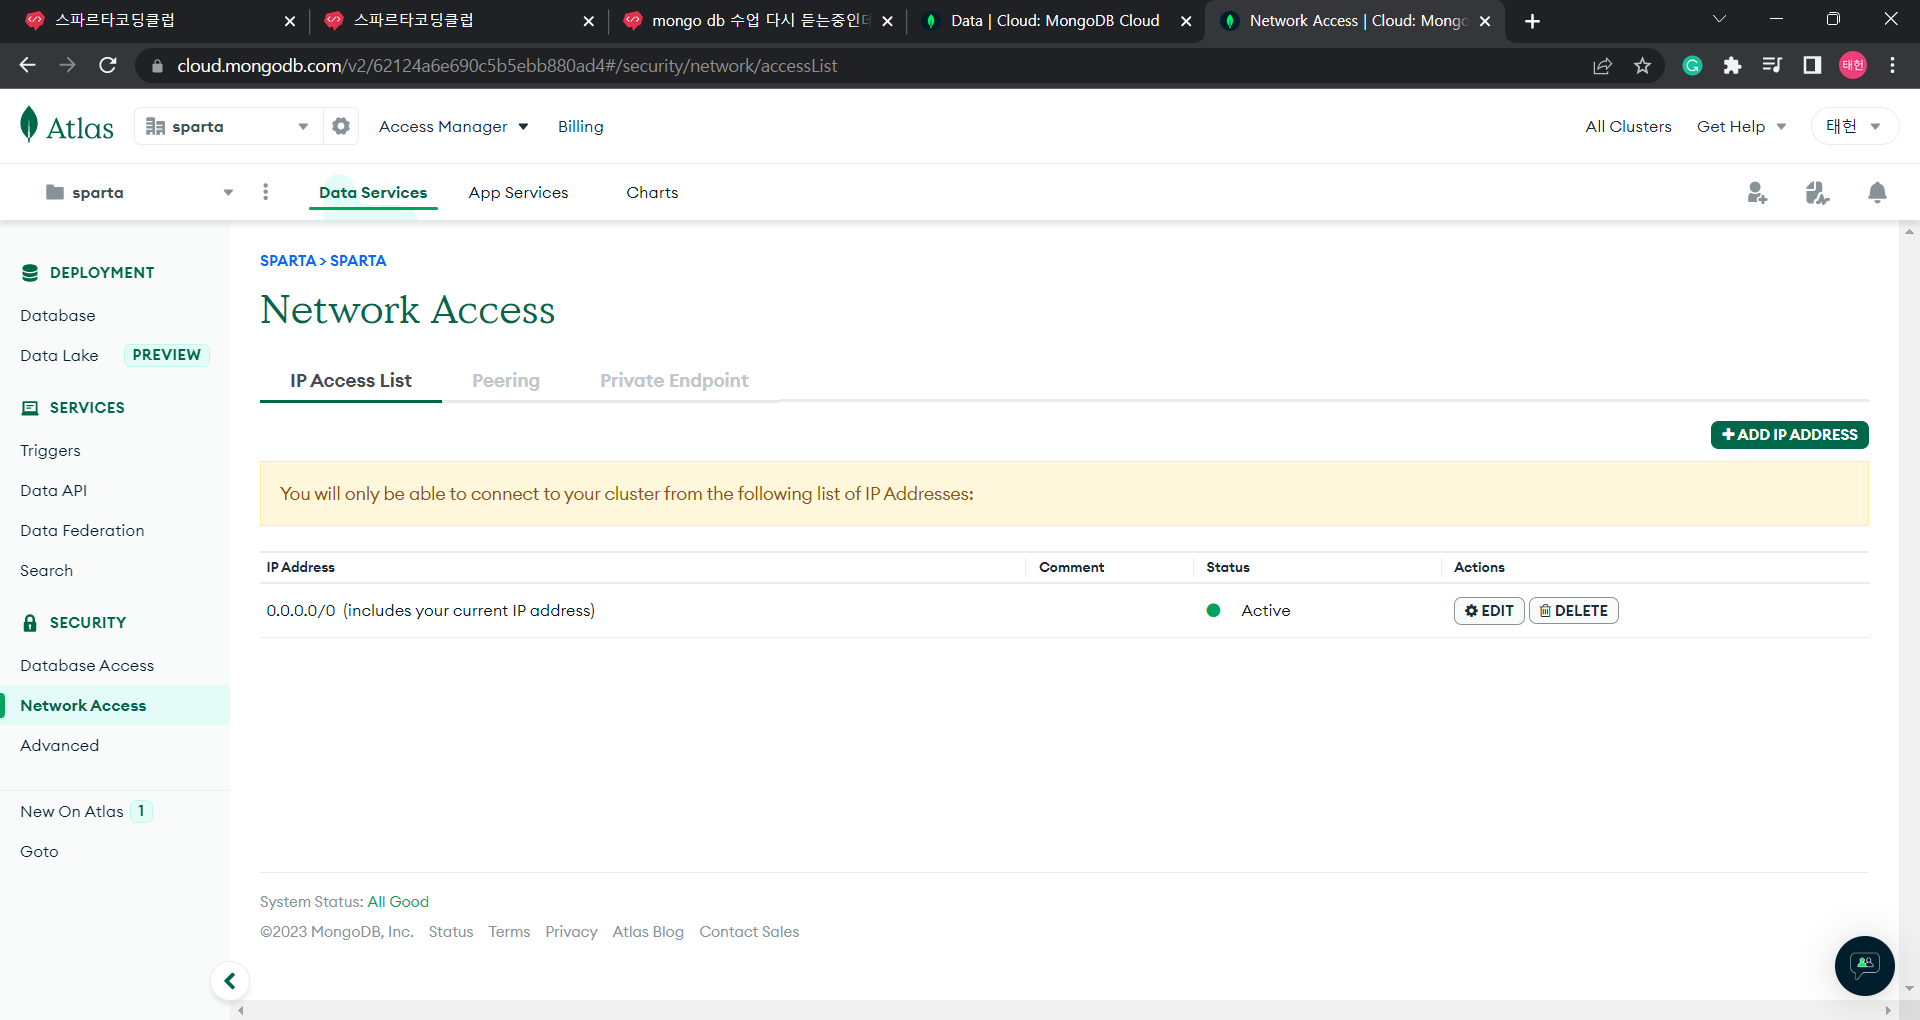This screenshot has width=1920, height=1020.
Task: Open the extensions puzzle icon
Action: pyautogui.click(x=1732, y=65)
